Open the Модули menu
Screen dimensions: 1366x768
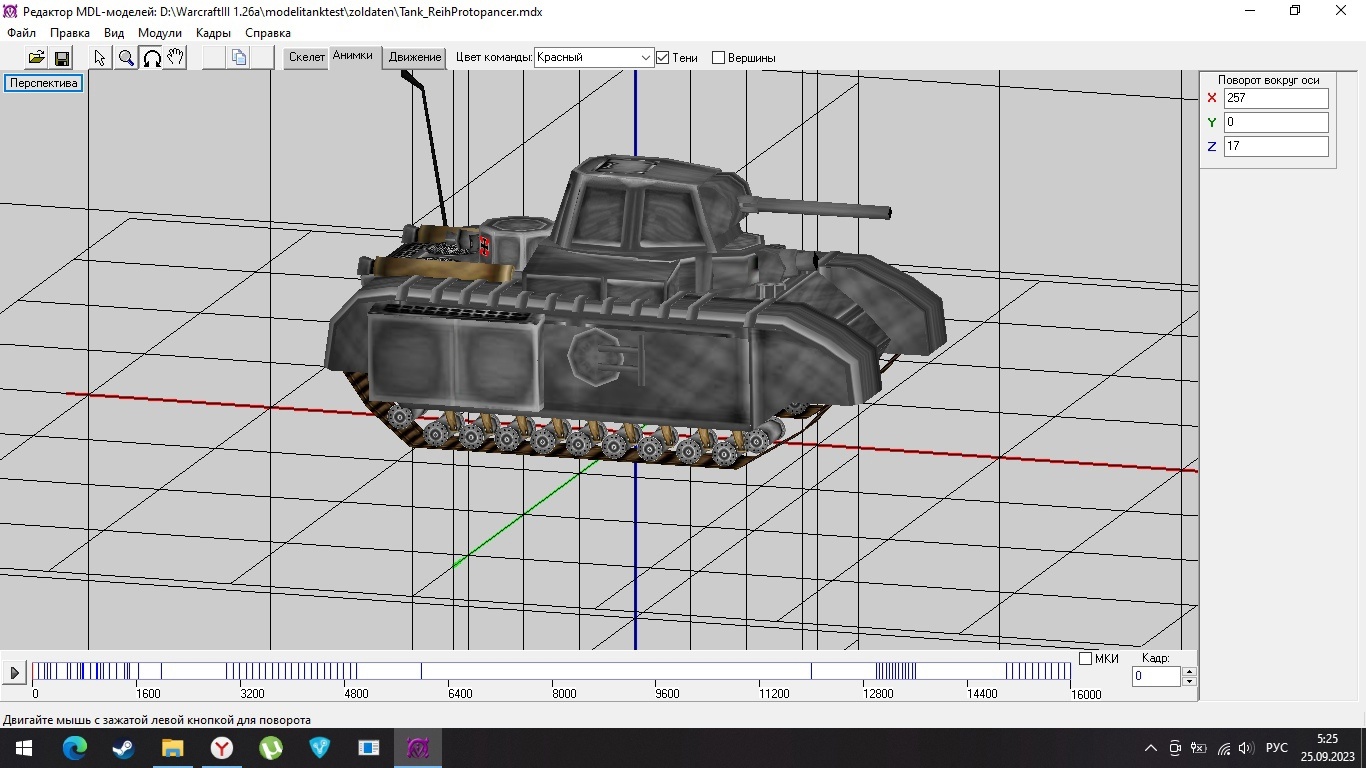pyautogui.click(x=160, y=33)
